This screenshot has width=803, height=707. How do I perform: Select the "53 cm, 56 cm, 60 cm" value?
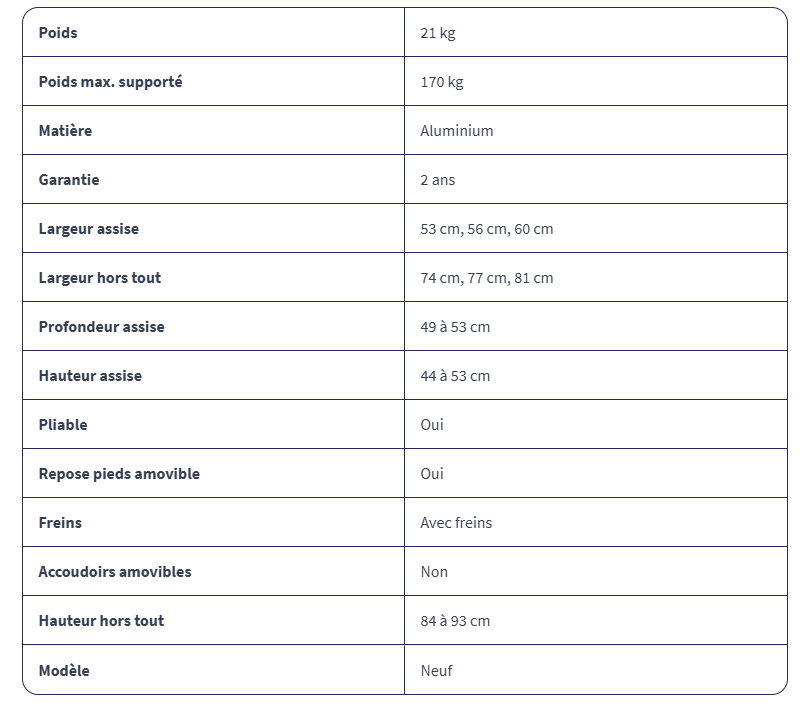[x=487, y=229]
